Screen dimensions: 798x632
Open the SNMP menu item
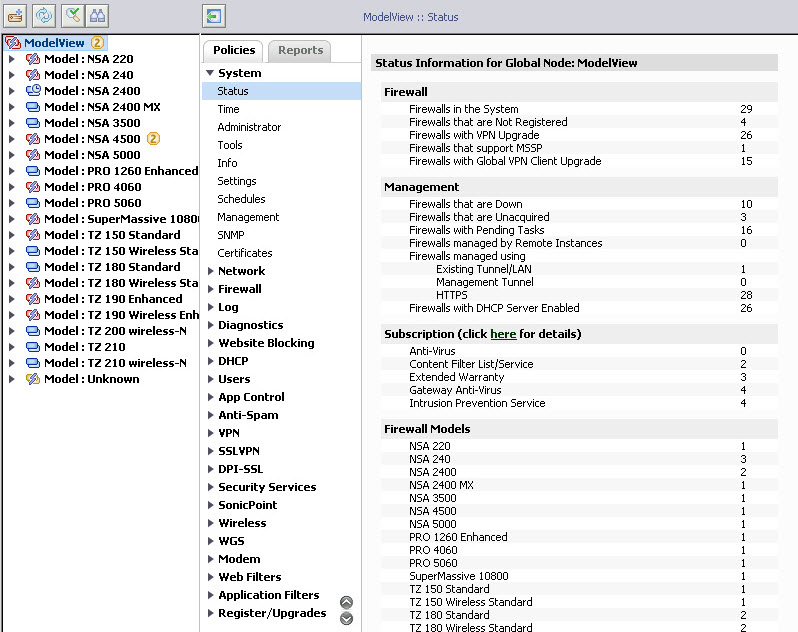(x=231, y=235)
